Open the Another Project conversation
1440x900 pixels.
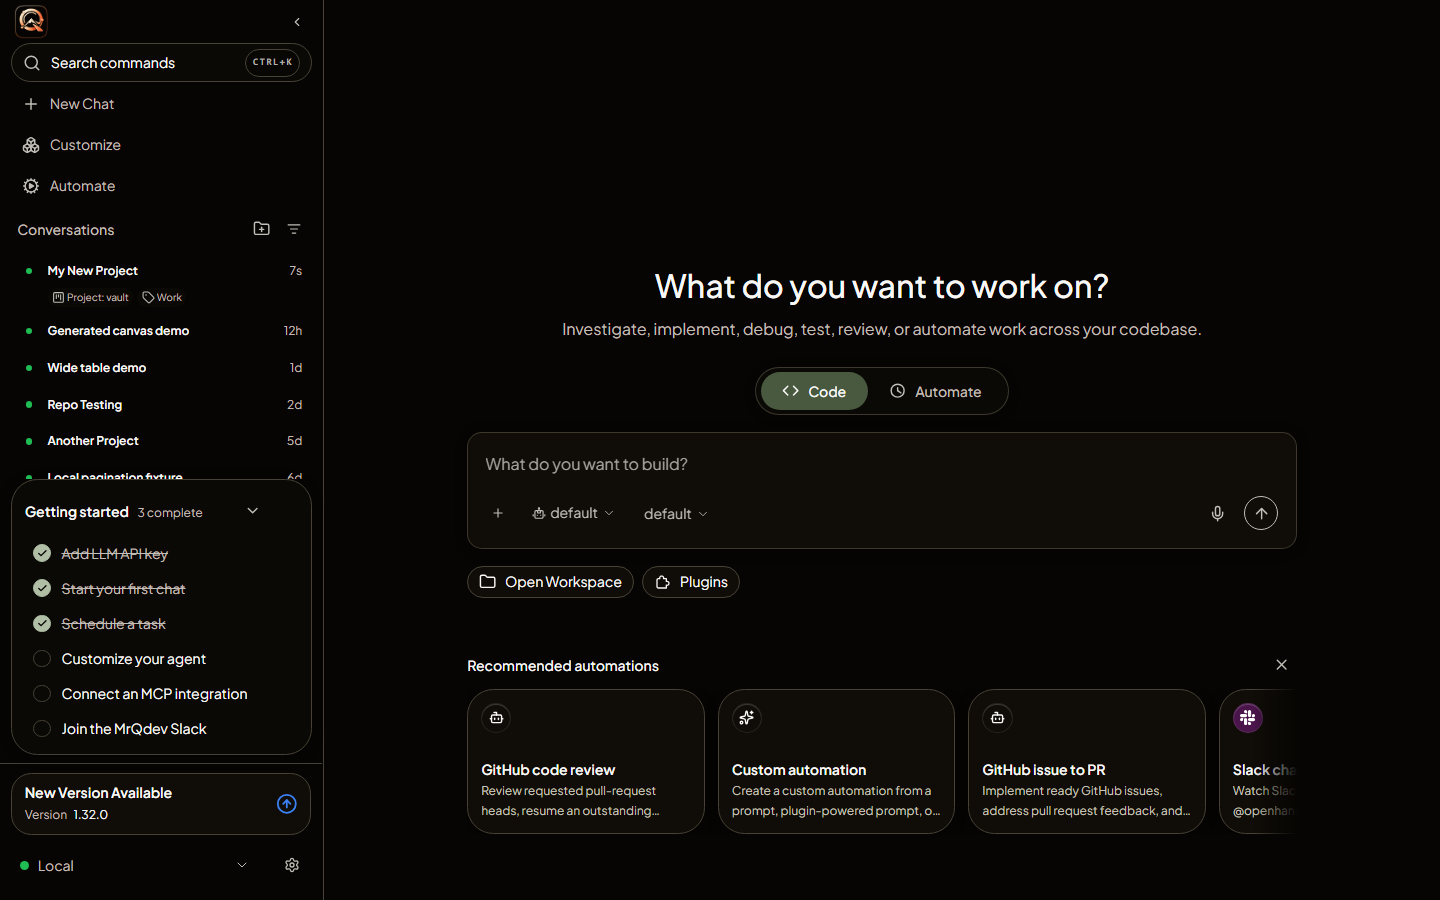pyautogui.click(x=162, y=441)
